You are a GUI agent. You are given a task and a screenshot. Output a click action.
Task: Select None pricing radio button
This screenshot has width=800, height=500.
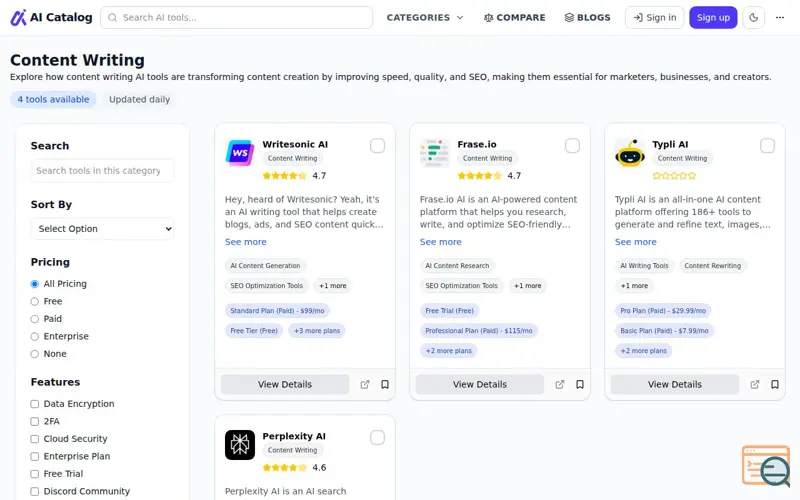tap(35, 354)
